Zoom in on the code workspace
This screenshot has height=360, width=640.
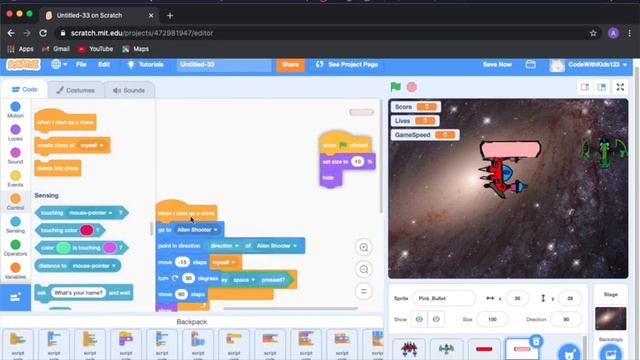[364, 247]
